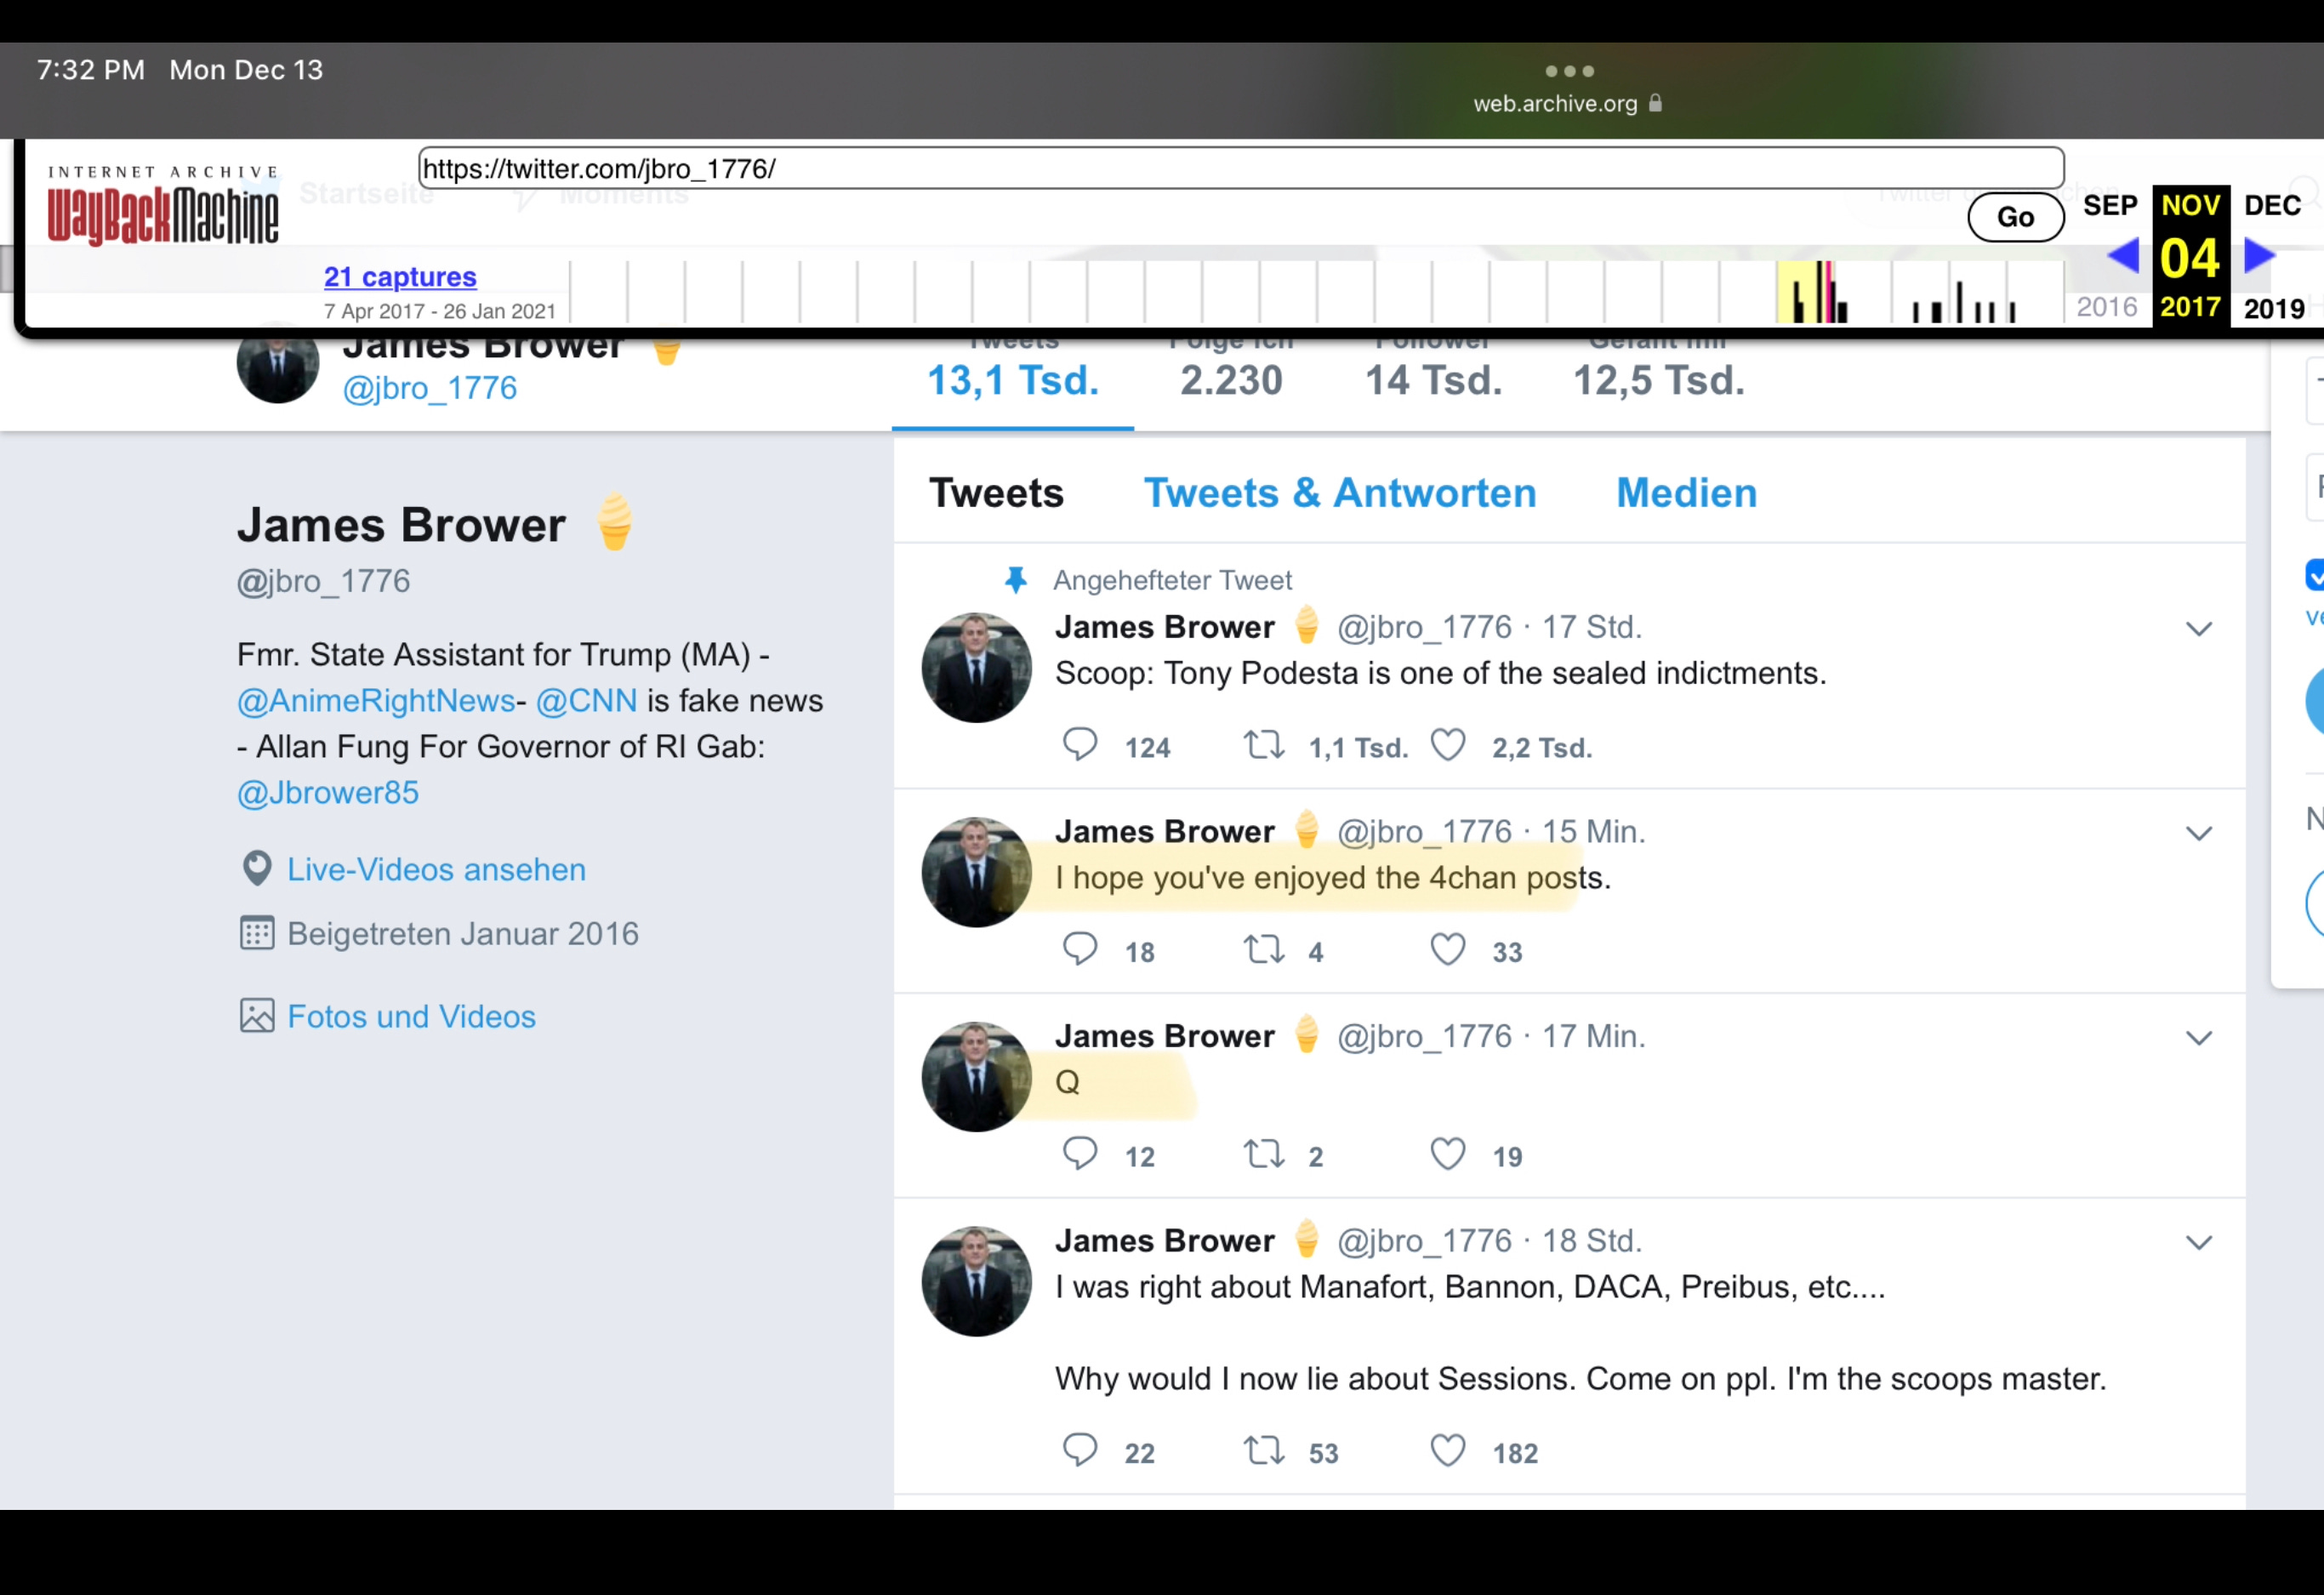The height and width of the screenshot is (1595, 2324).
Task: Click the pin icon of Angehefteter Tweet
Action: pyautogui.click(x=1016, y=580)
